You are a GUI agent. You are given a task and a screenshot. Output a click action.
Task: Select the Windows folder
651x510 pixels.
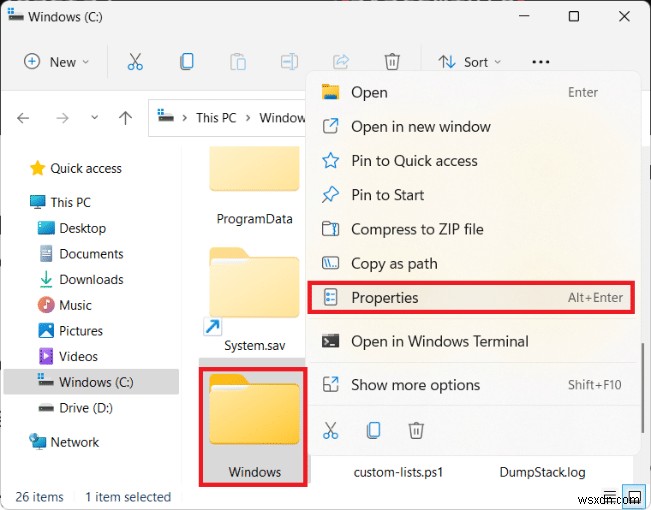click(x=253, y=427)
